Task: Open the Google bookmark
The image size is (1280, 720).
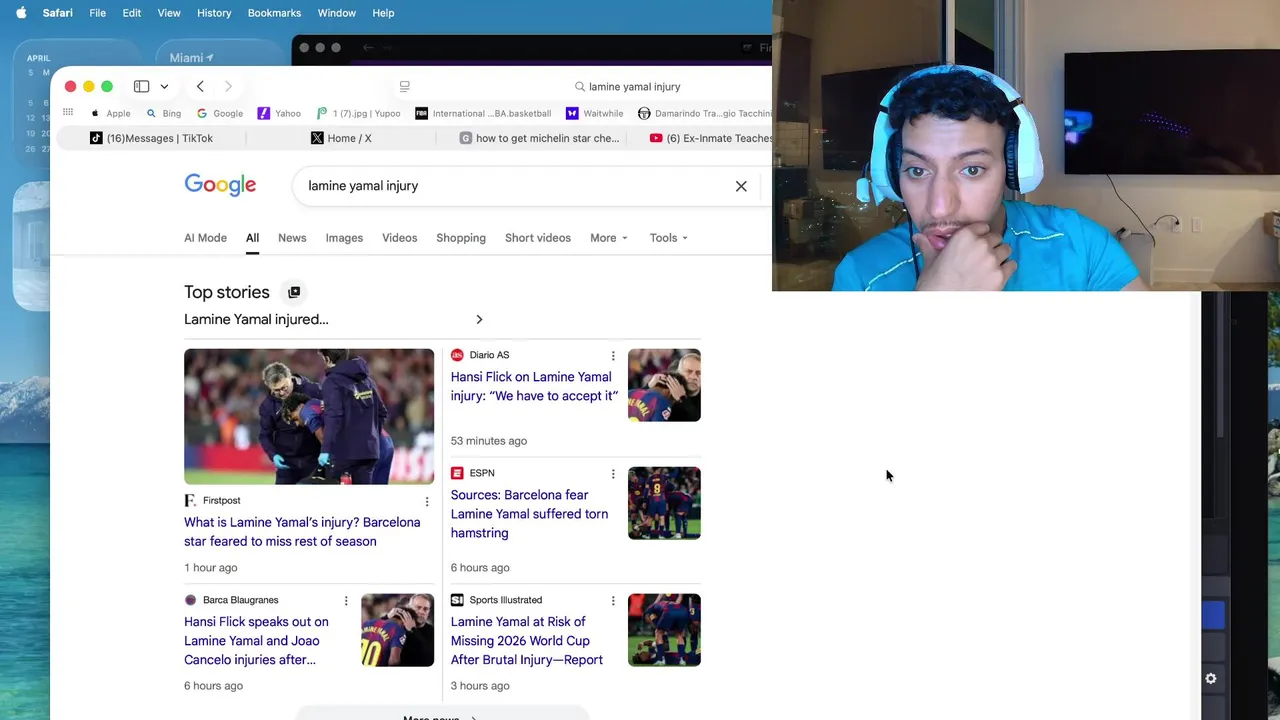Action: click(220, 113)
